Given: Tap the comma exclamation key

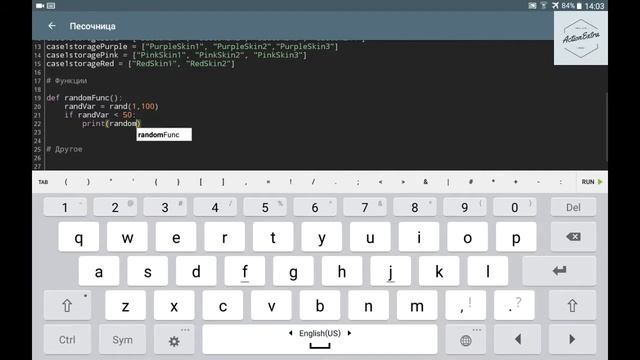Looking at the screenshot, I should point(465,305).
